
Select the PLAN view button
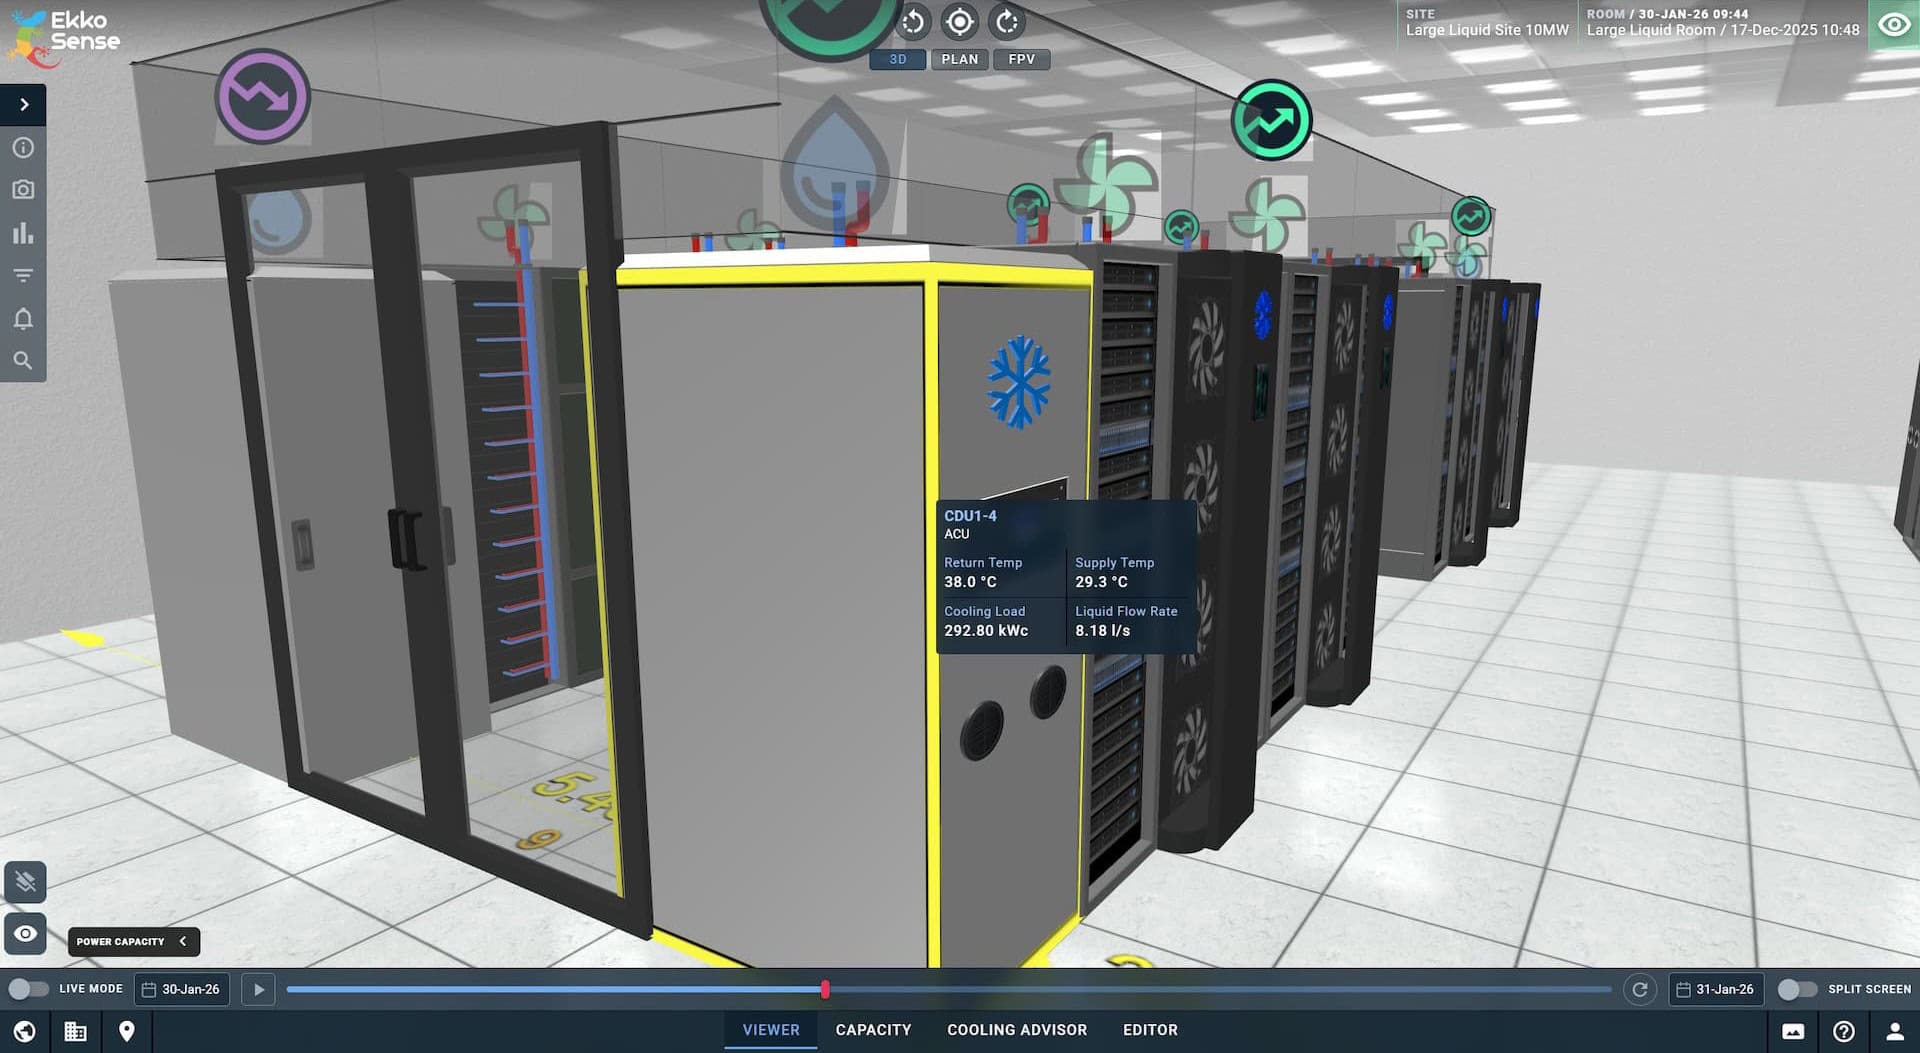[959, 59]
